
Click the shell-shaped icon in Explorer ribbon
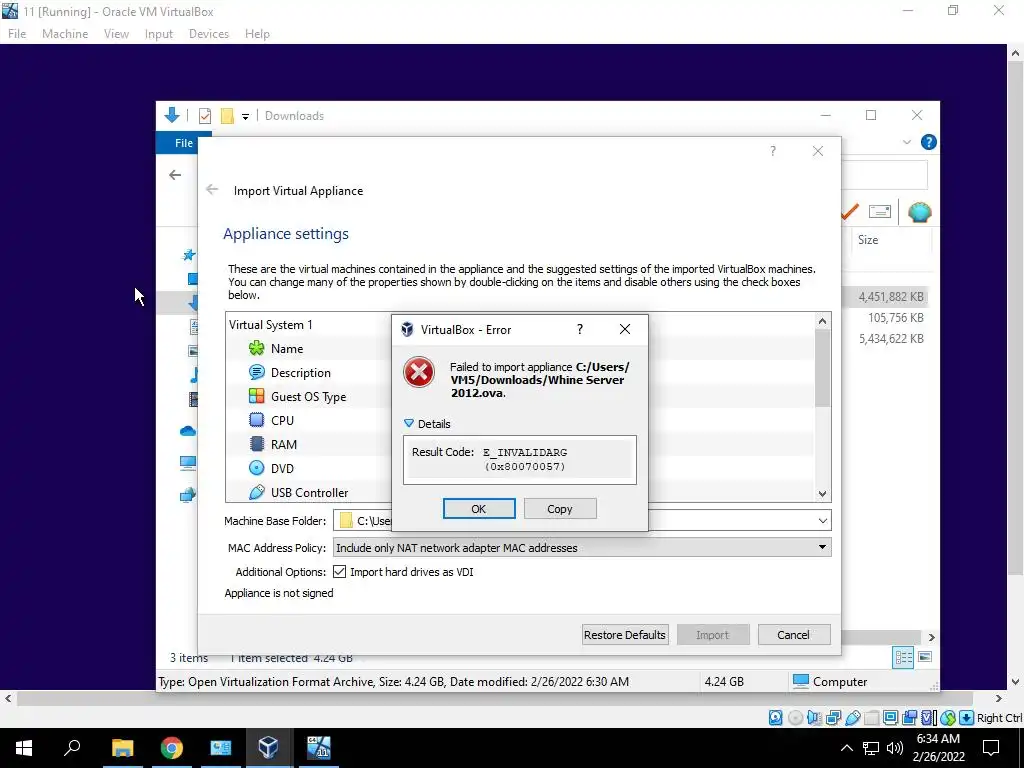(x=920, y=212)
